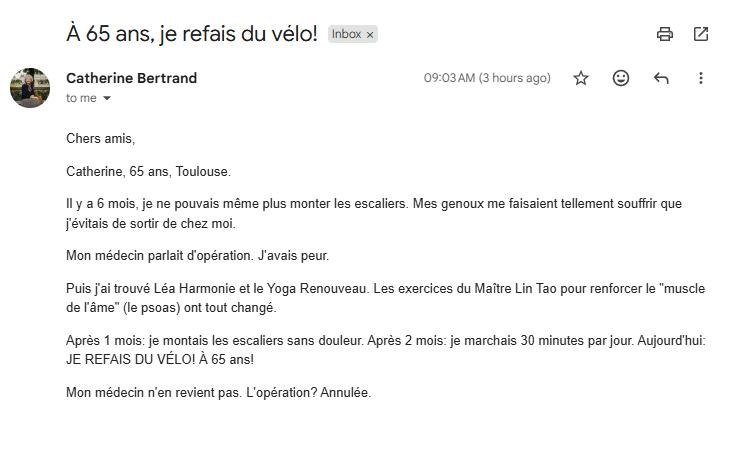Expand recipient details arrow next to 'to me'
730x467 pixels.
tap(107, 99)
